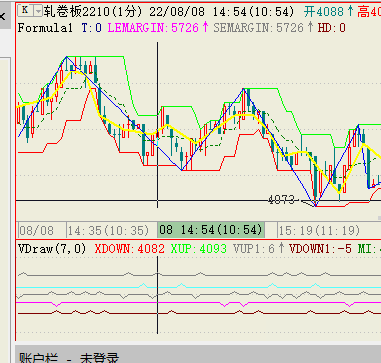This screenshot has width=381, height=363.
Task: Click the green XUP:4093 value
Action: tap(199, 249)
